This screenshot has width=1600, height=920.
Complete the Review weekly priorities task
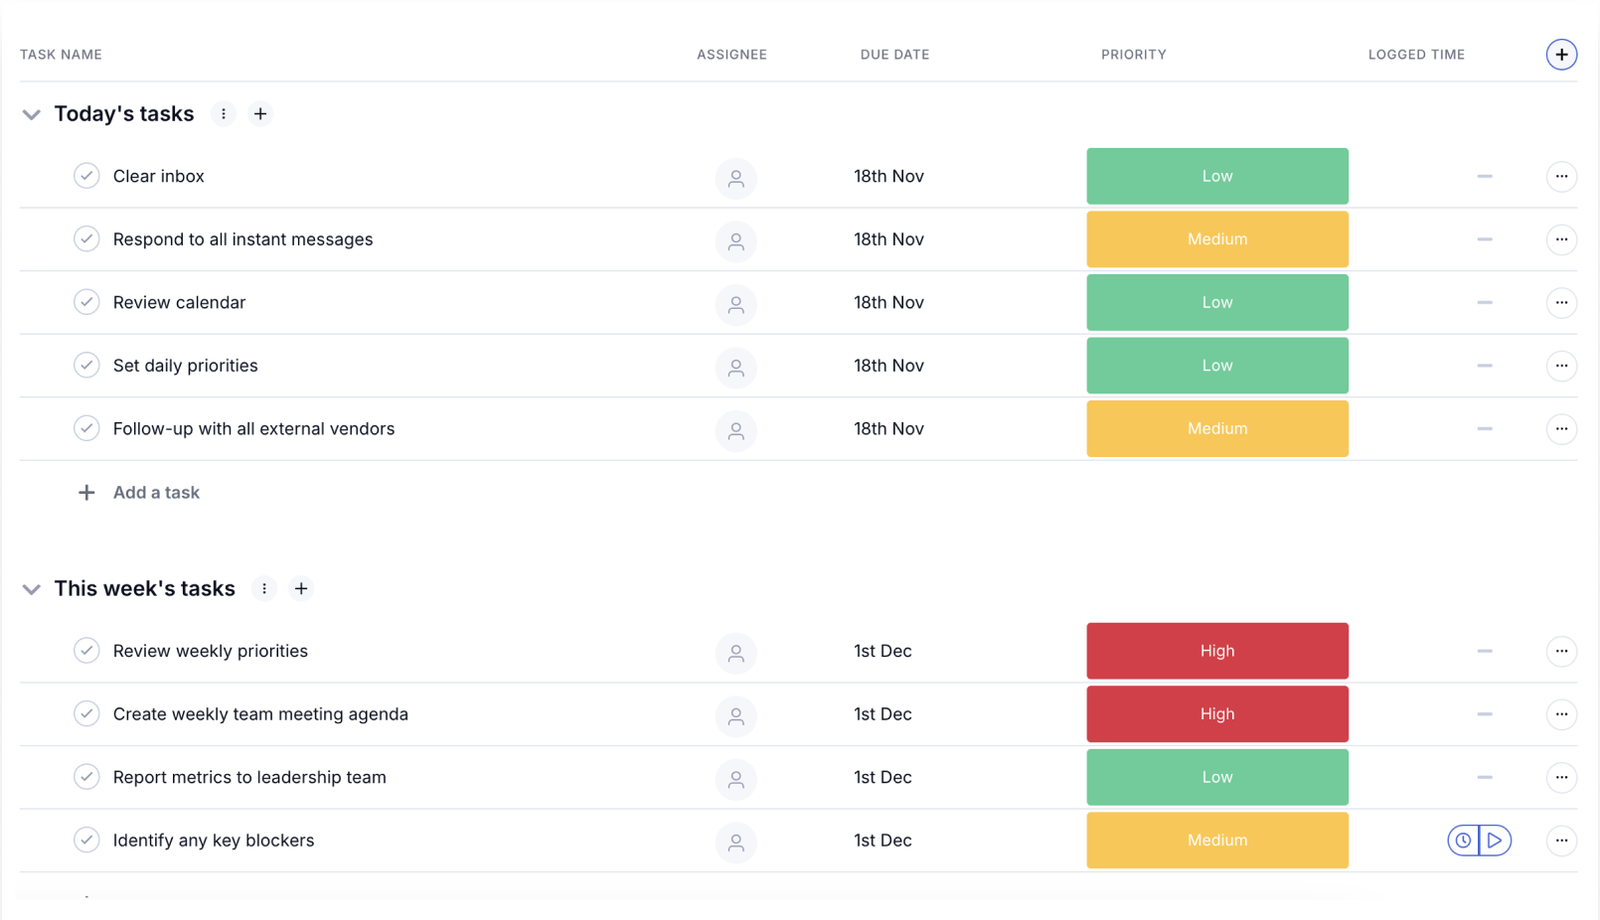click(87, 651)
